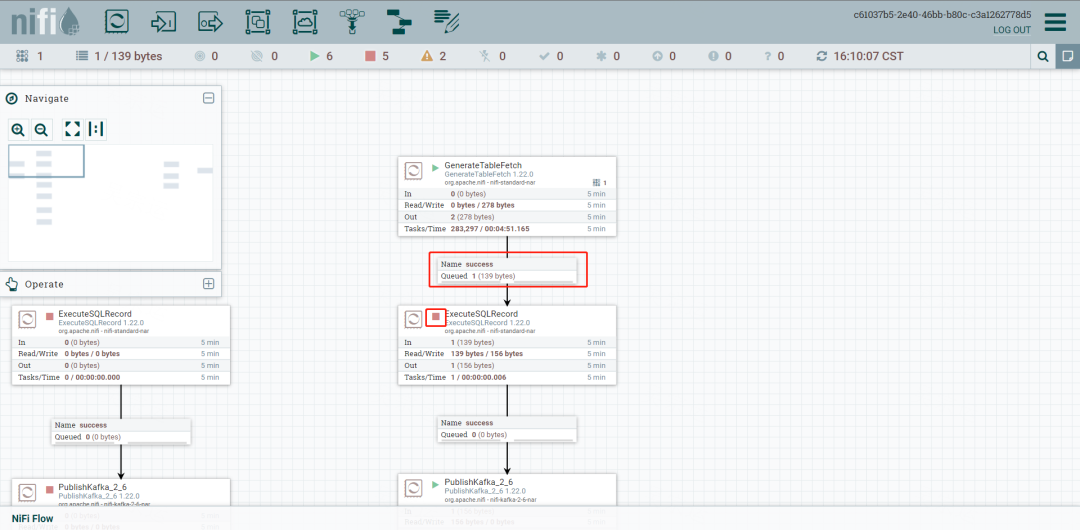The image size is (1080, 530).
Task: Select the GenerateTableFetch processor title
Action: click(483, 165)
